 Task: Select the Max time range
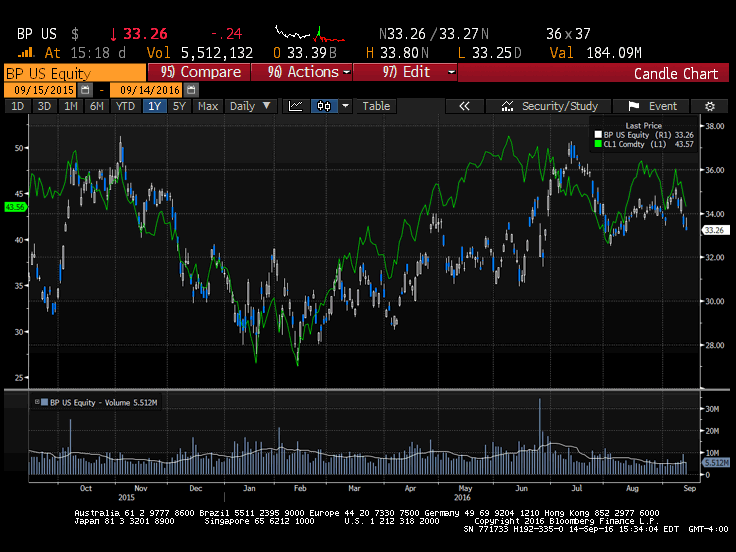208,106
